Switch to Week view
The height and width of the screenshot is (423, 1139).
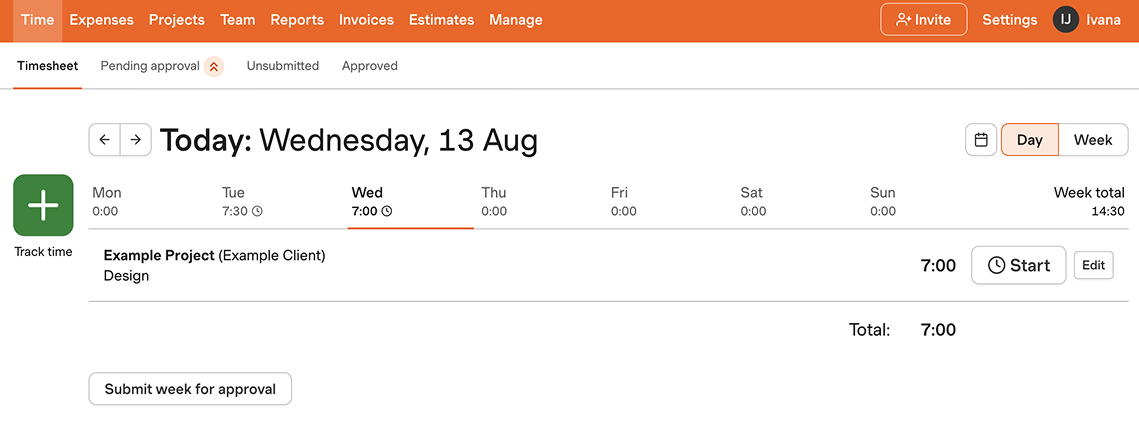point(1092,140)
